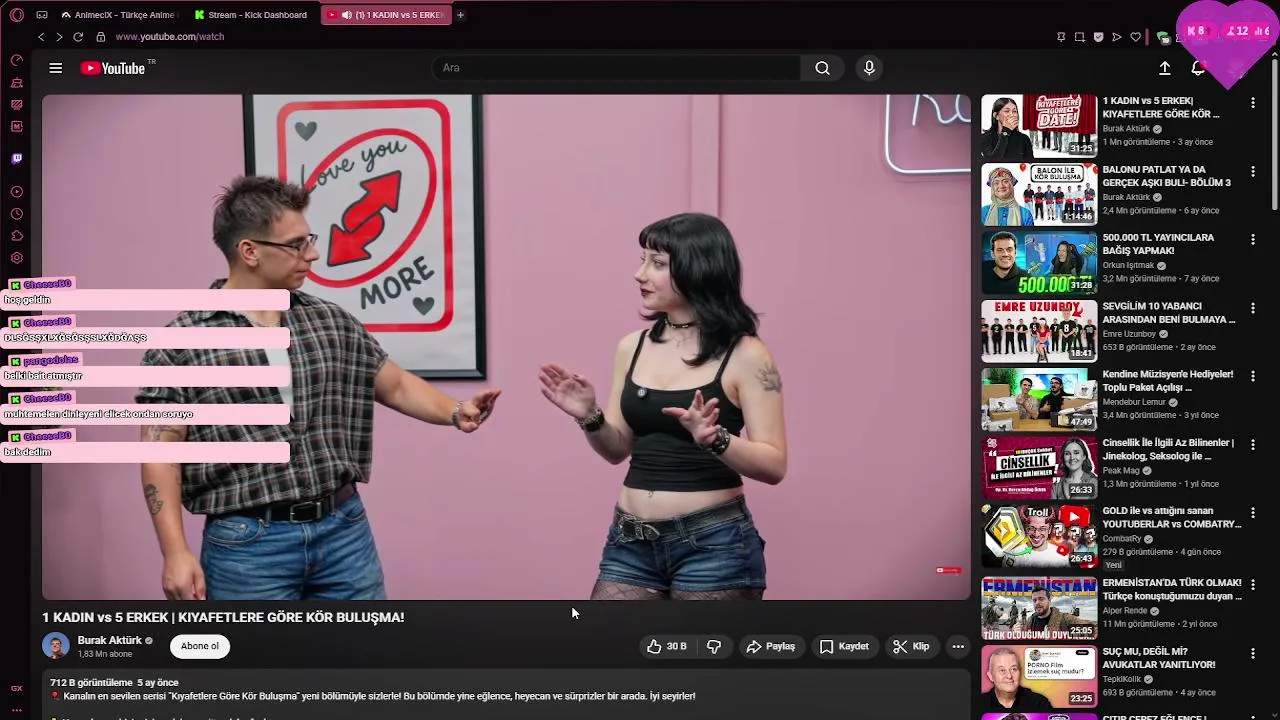Open the Opera menu logo

[x=17, y=15]
